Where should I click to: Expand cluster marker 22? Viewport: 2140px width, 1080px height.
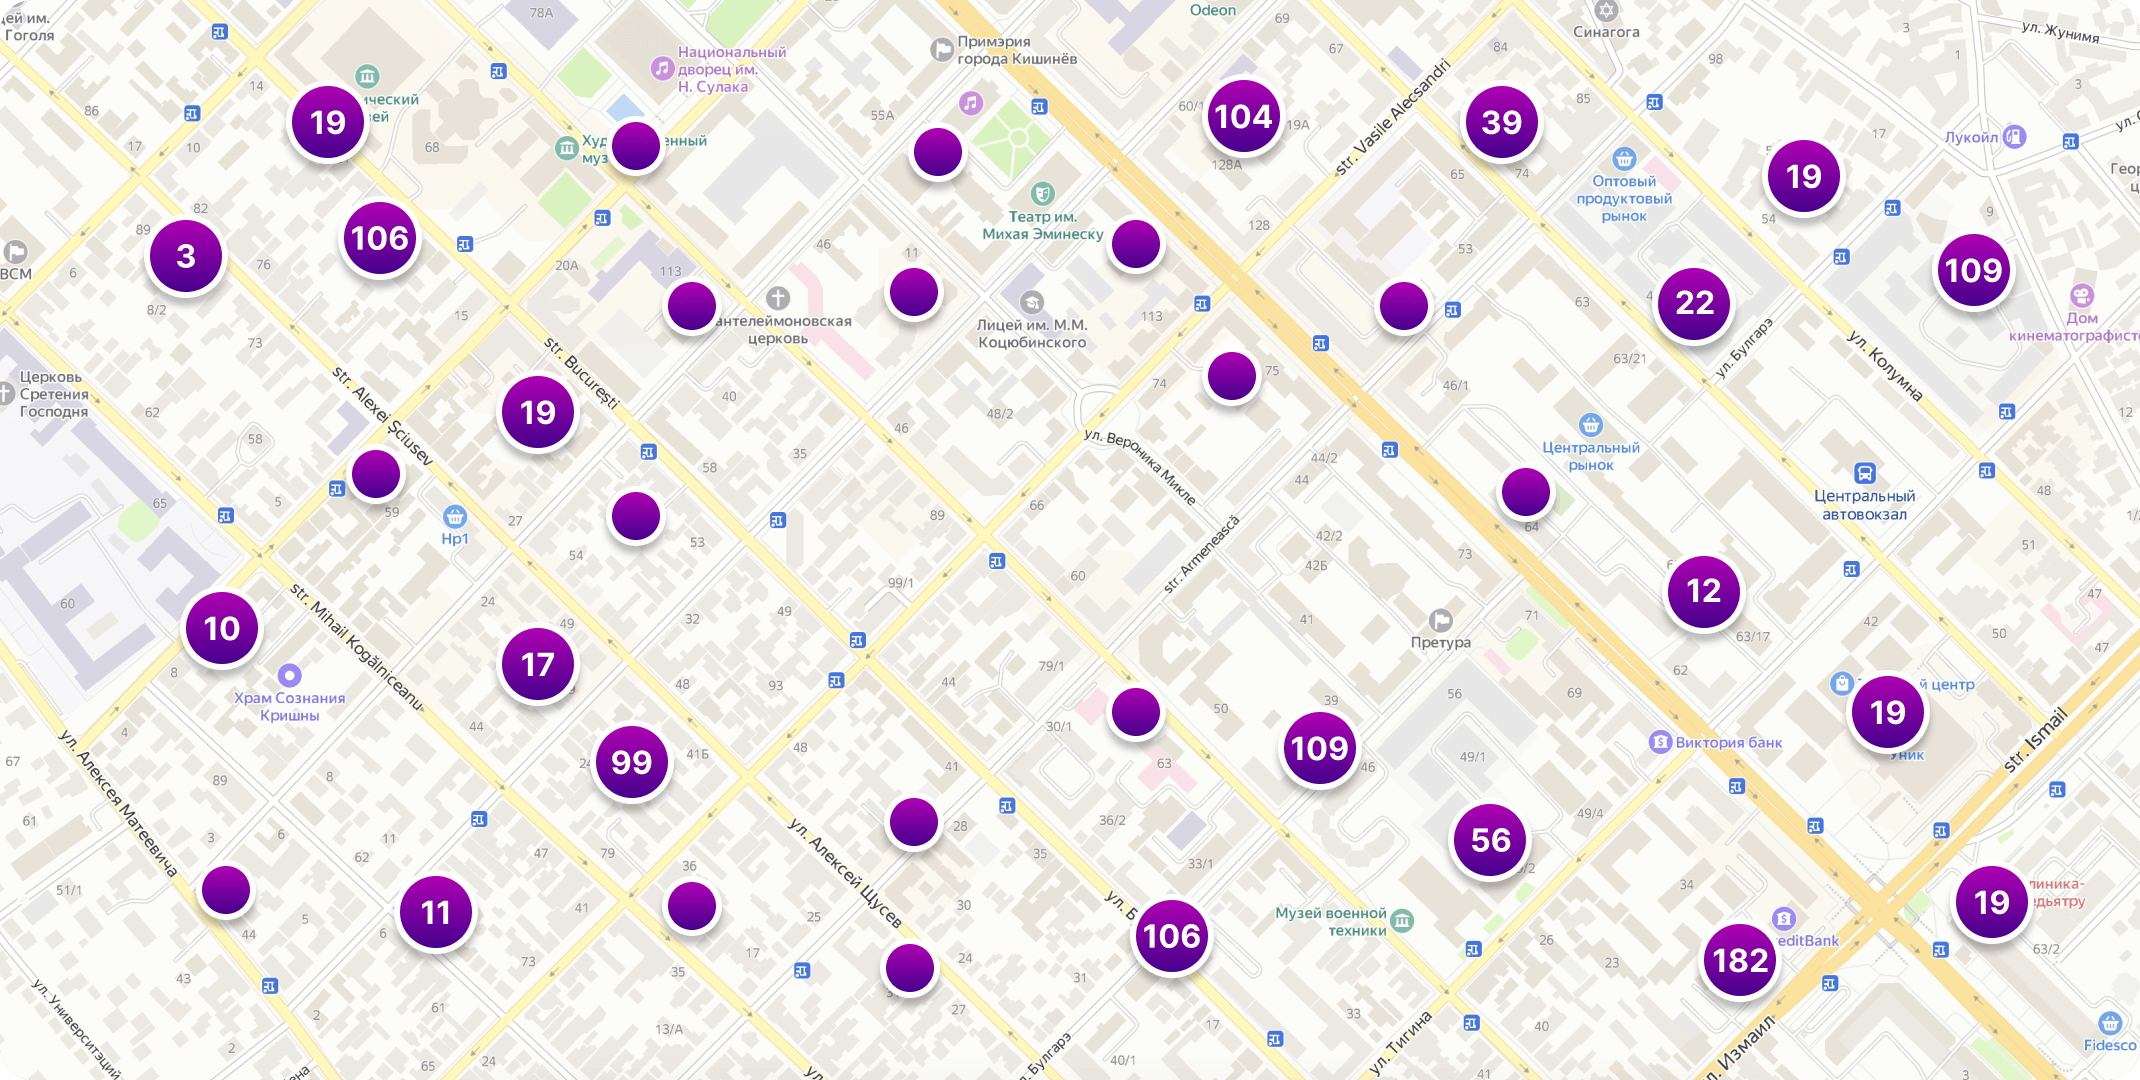[1694, 303]
